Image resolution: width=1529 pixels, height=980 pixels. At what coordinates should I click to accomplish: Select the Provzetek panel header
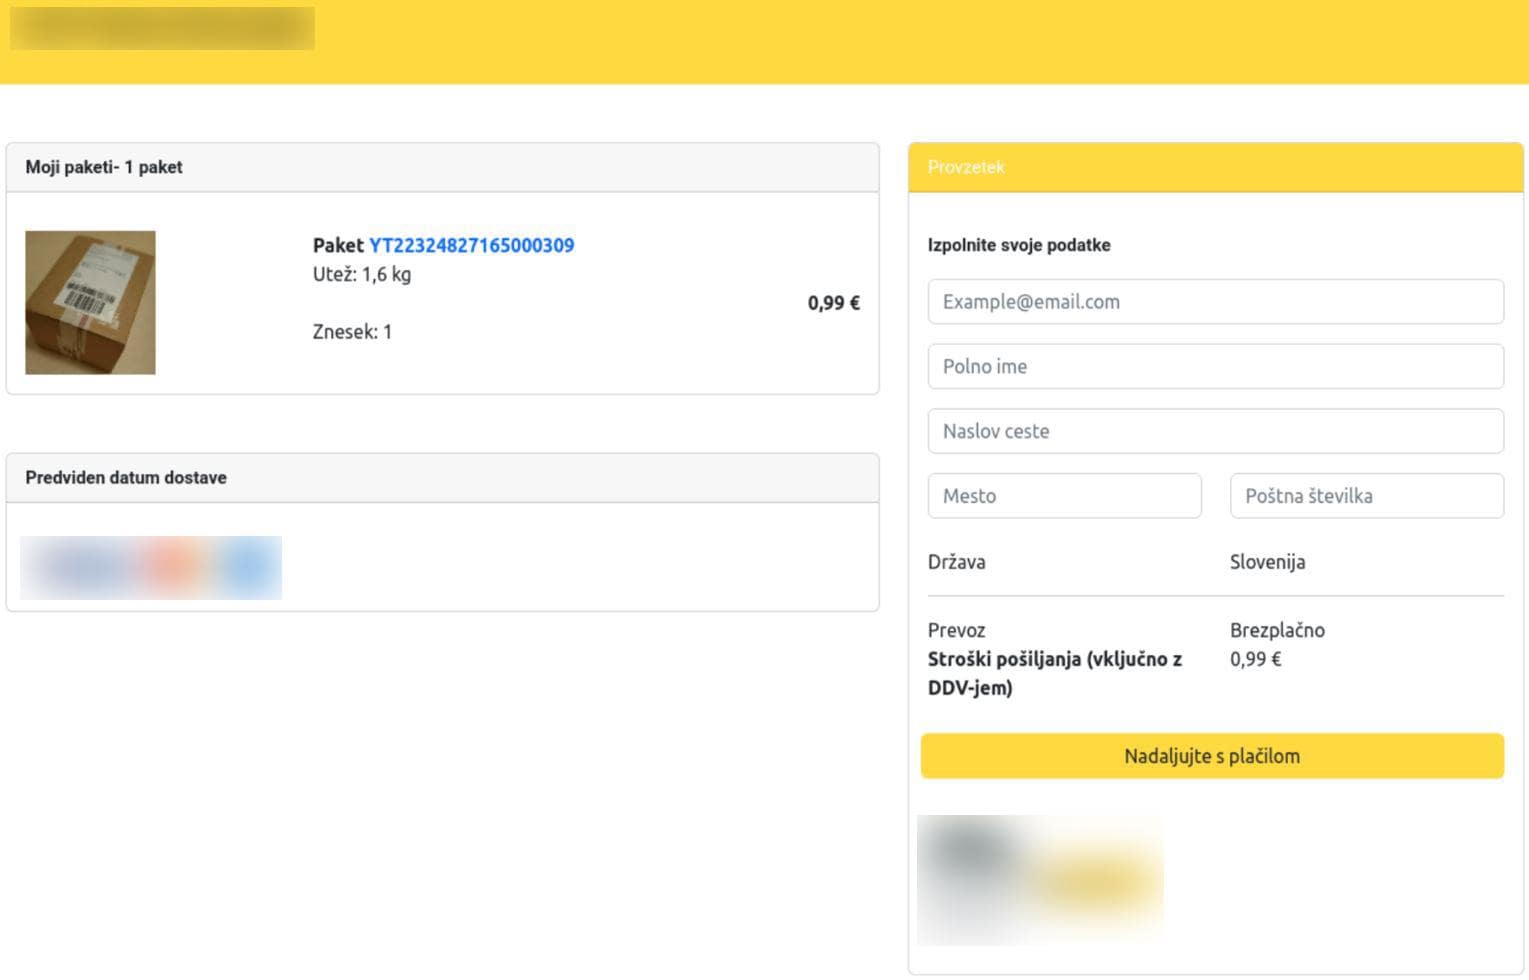tap(966, 167)
